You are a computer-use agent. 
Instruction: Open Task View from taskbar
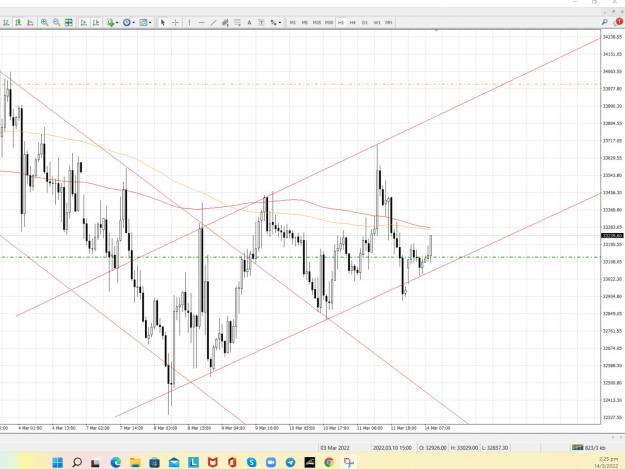coord(95,463)
